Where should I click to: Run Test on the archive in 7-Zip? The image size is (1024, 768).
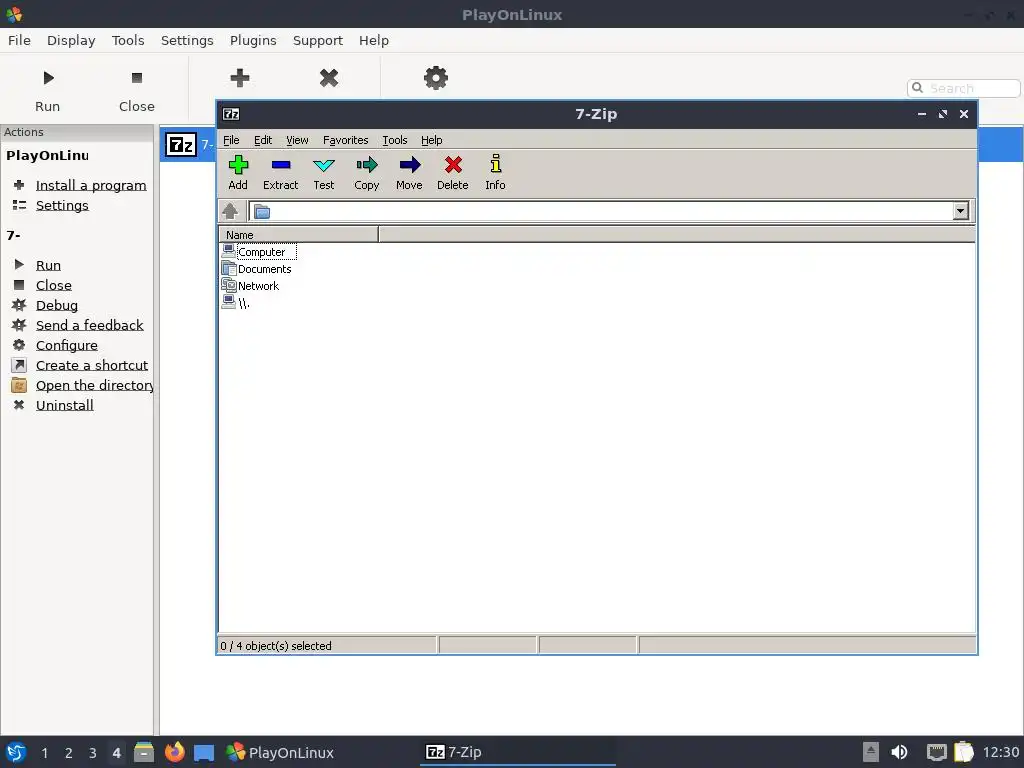point(323,172)
